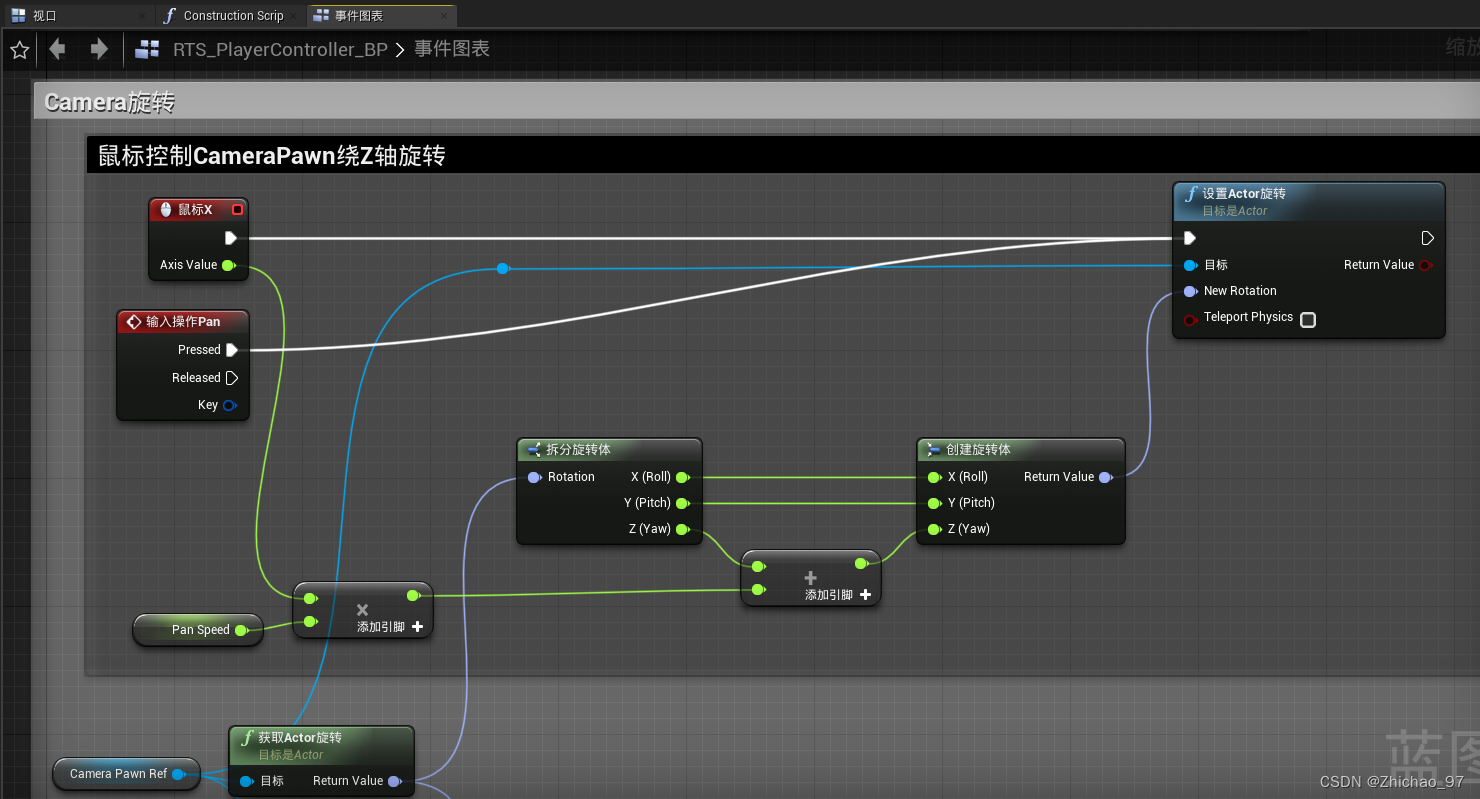The height and width of the screenshot is (799, 1480).
Task: Select the Camera Pawn Ref variable node
Action: (120, 773)
